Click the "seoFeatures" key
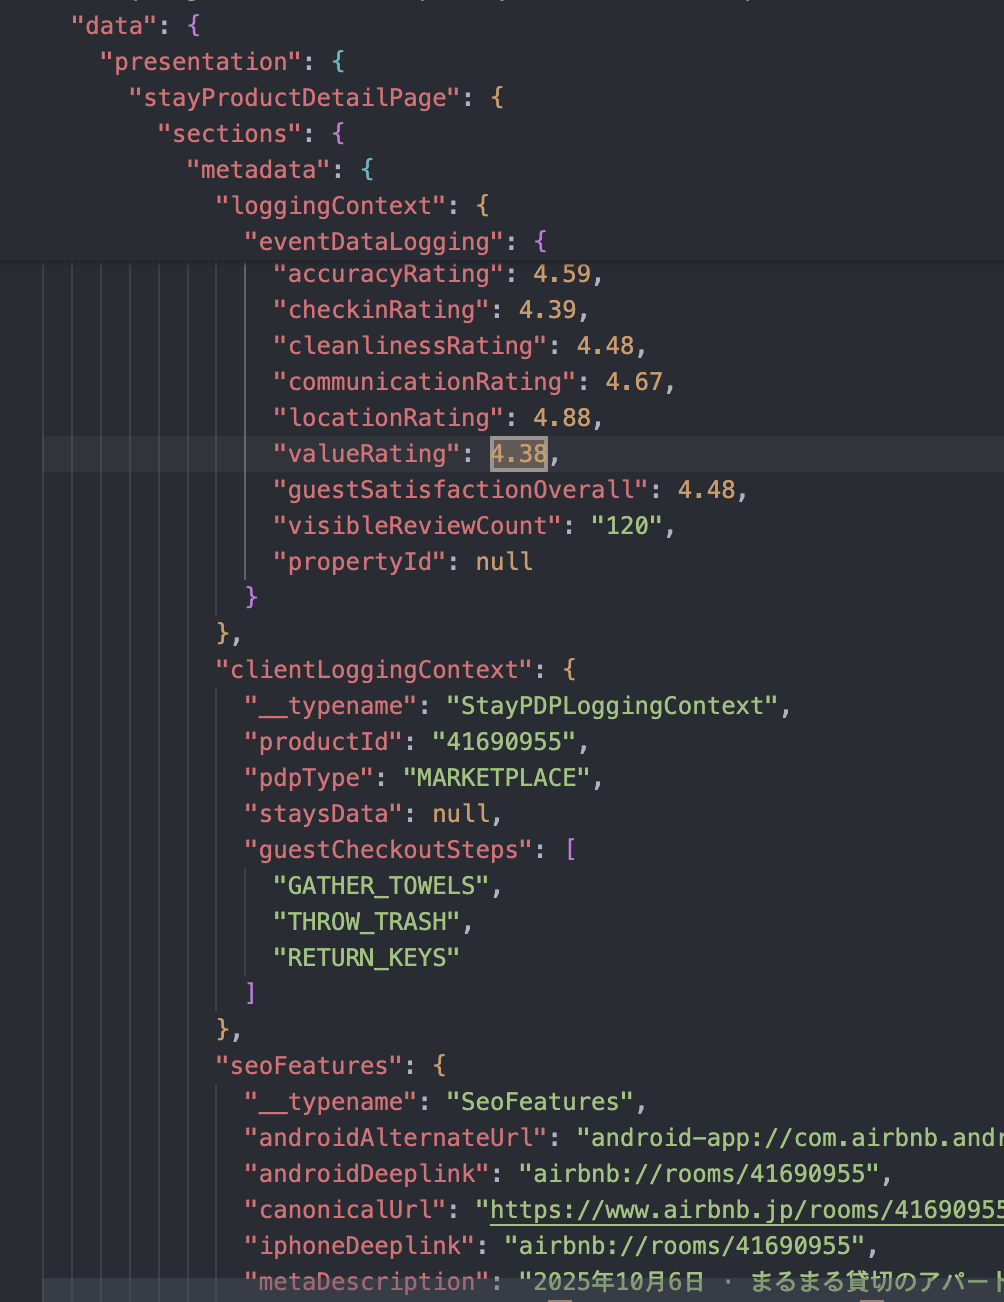Viewport: 1004px width, 1302px height. [x=309, y=1066]
